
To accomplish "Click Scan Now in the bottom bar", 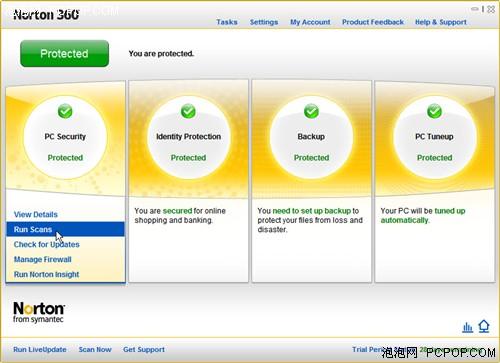I will (95, 350).
